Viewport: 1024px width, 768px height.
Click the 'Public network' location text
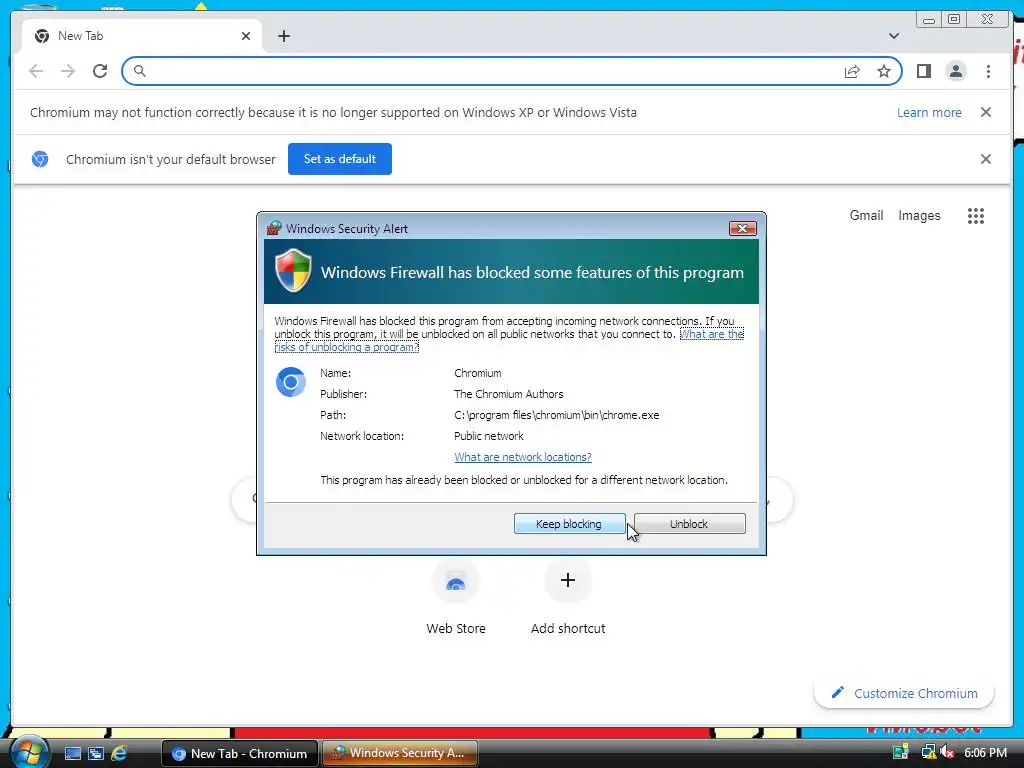click(x=488, y=436)
